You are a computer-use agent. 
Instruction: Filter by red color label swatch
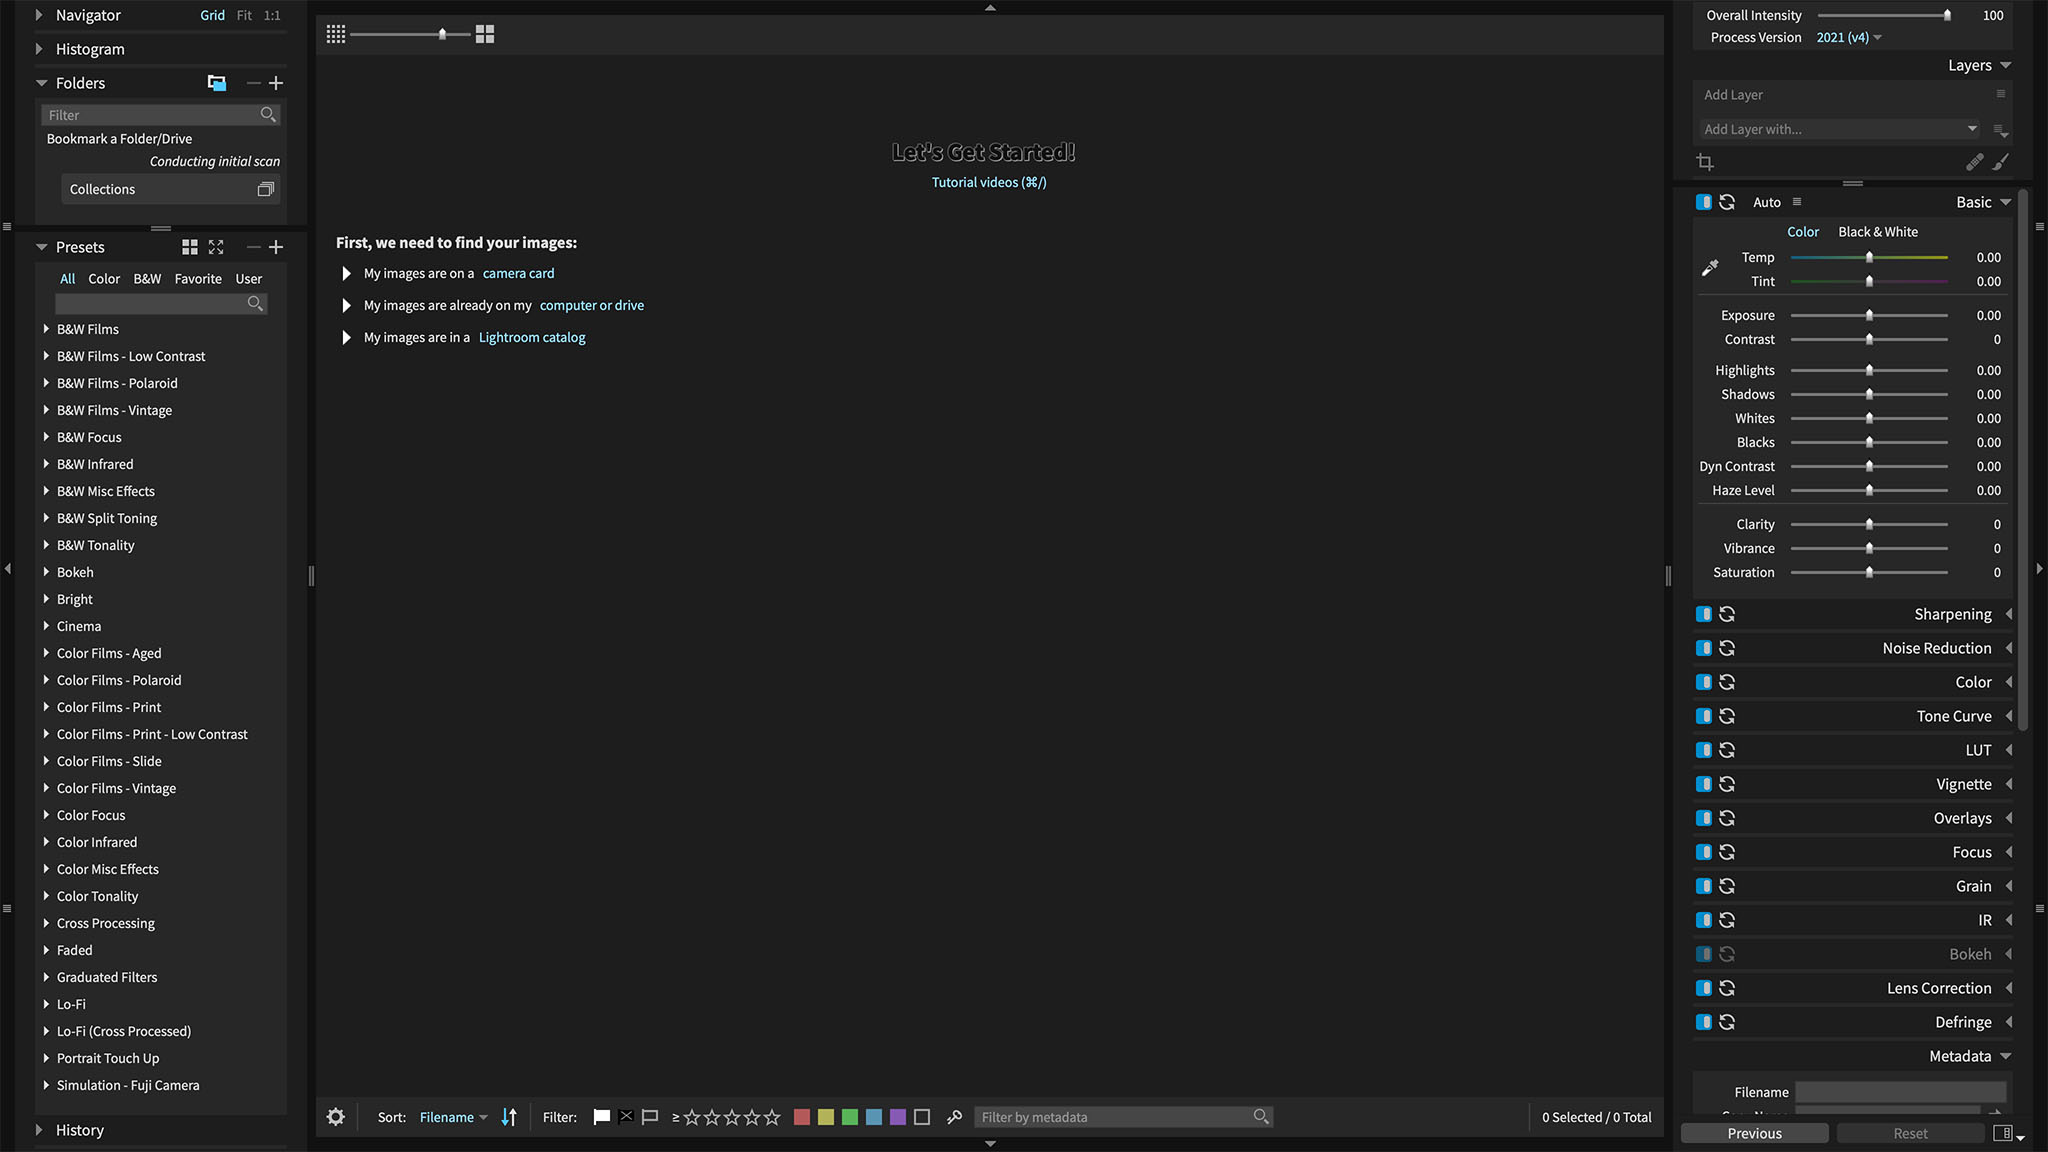pos(802,1117)
